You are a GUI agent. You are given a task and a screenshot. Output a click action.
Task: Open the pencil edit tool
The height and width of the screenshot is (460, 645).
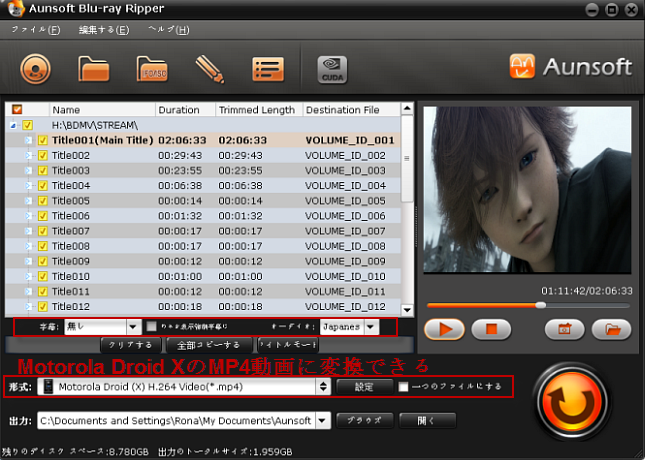[x=210, y=70]
